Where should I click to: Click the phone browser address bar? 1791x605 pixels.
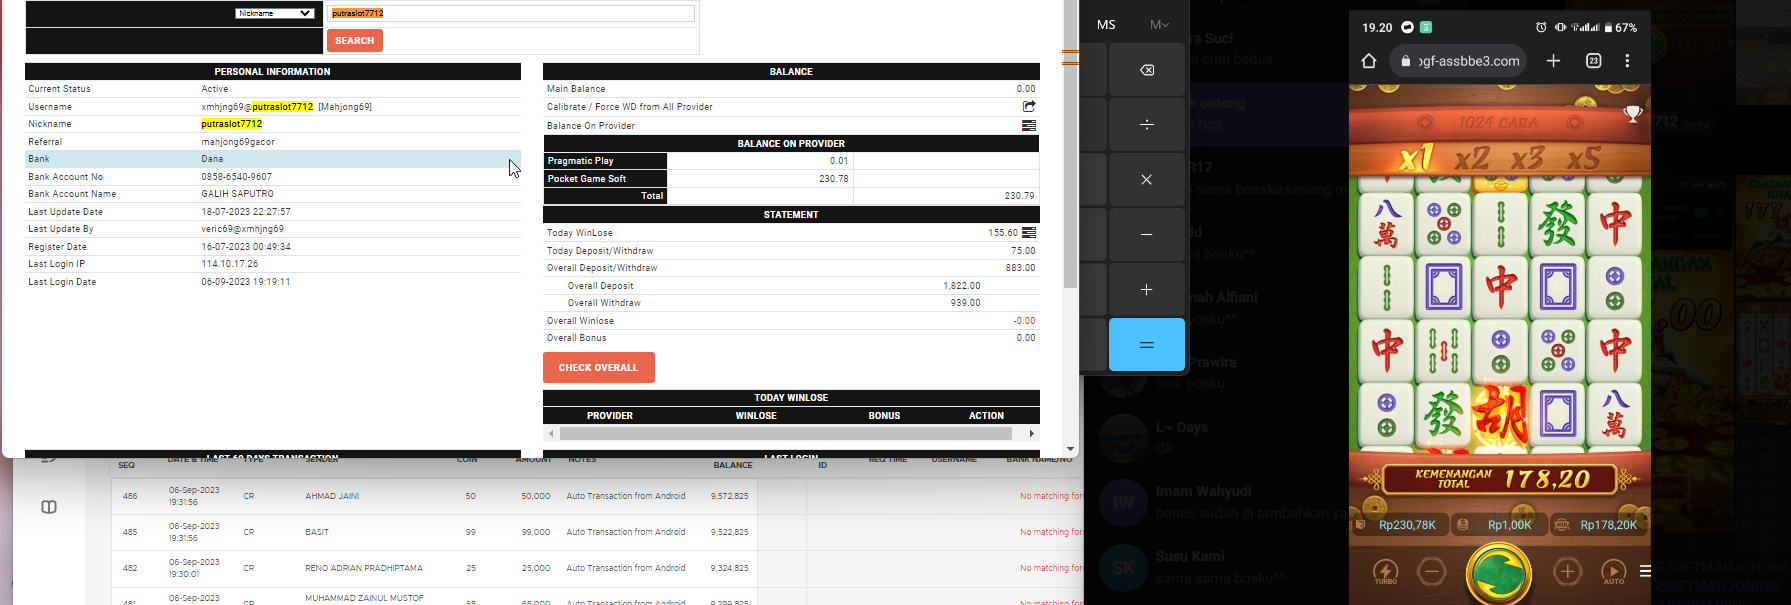1459,61
